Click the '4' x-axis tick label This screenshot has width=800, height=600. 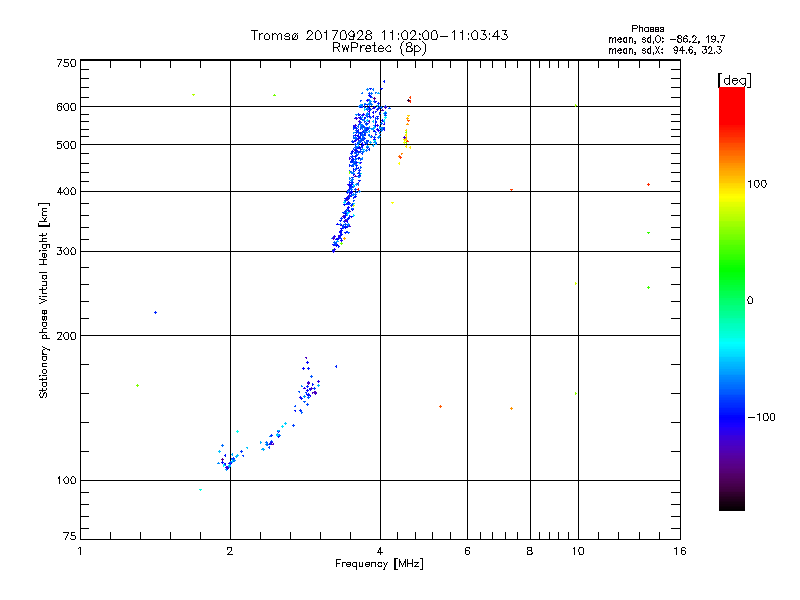380,551
